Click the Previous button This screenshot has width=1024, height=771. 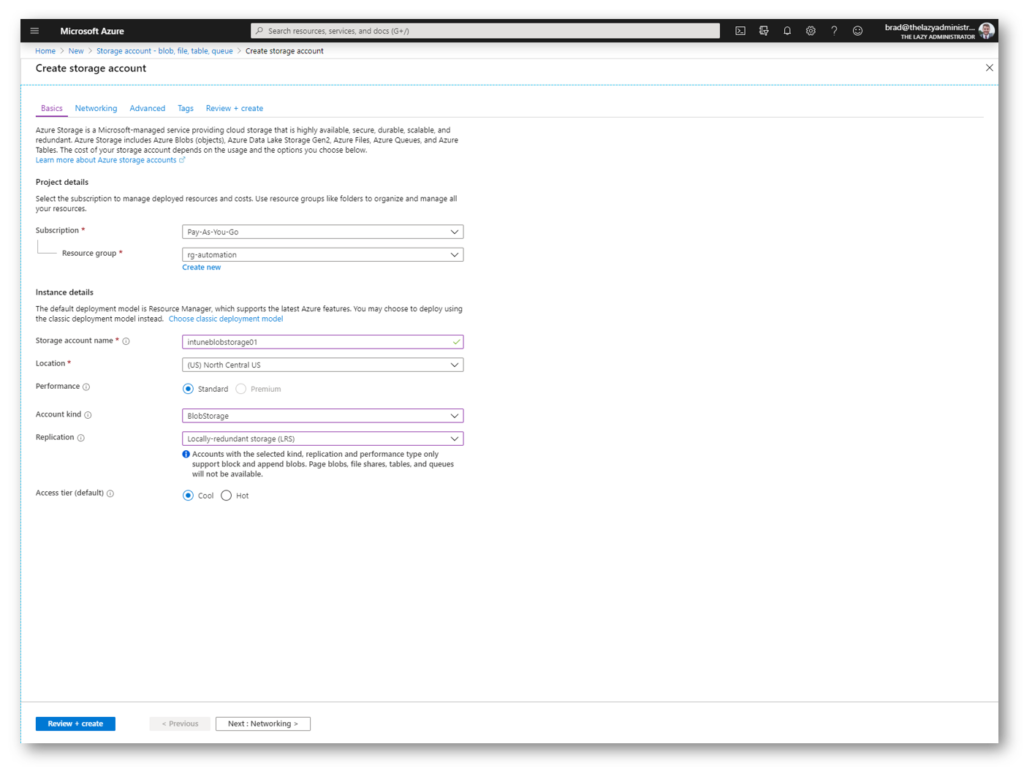180,724
